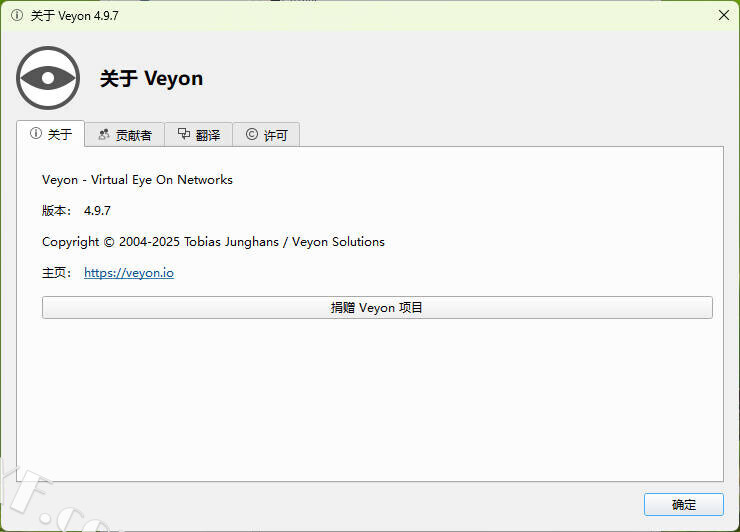Click the window title 关于 Veyon 4.9.7

pyautogui.click(x=75, y=16)
